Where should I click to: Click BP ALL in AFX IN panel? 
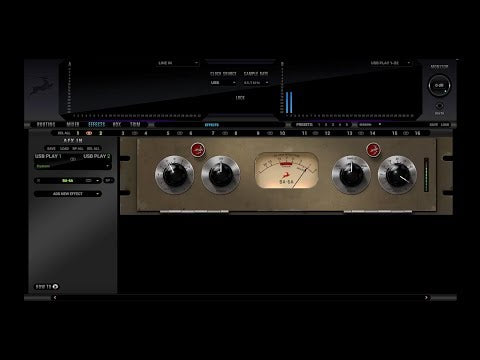[78, 149]
